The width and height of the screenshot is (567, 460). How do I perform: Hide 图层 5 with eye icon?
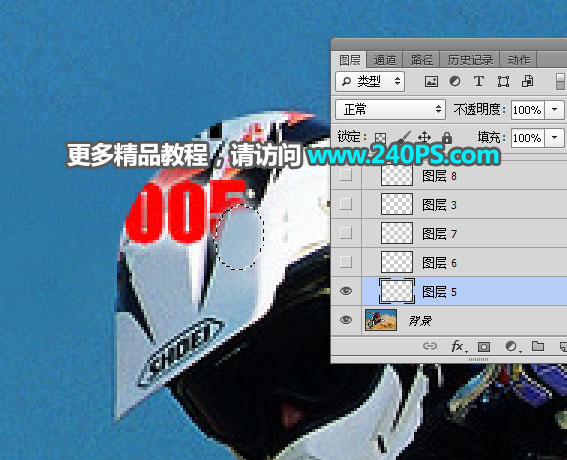tap(346, 291)
